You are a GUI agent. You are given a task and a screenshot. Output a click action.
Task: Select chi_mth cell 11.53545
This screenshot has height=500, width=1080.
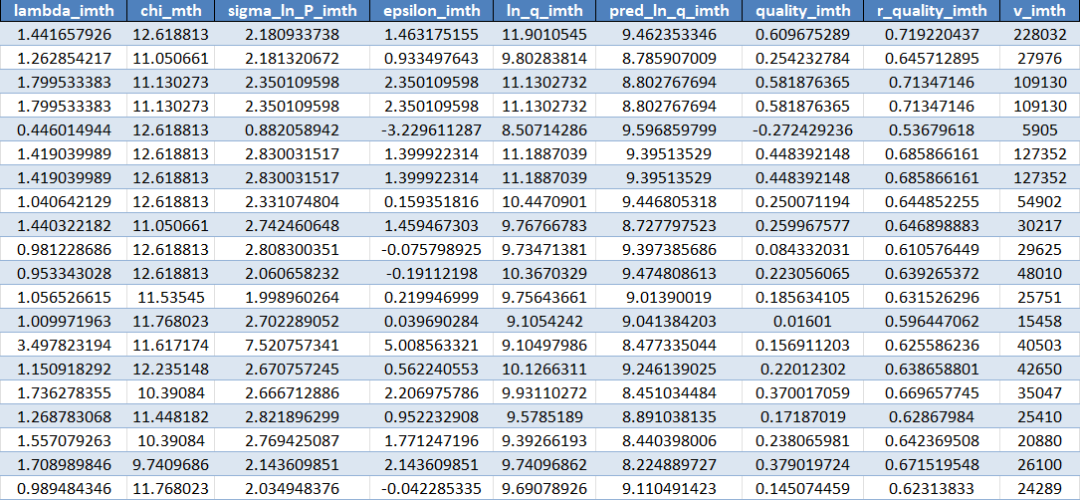click(170, 296)
